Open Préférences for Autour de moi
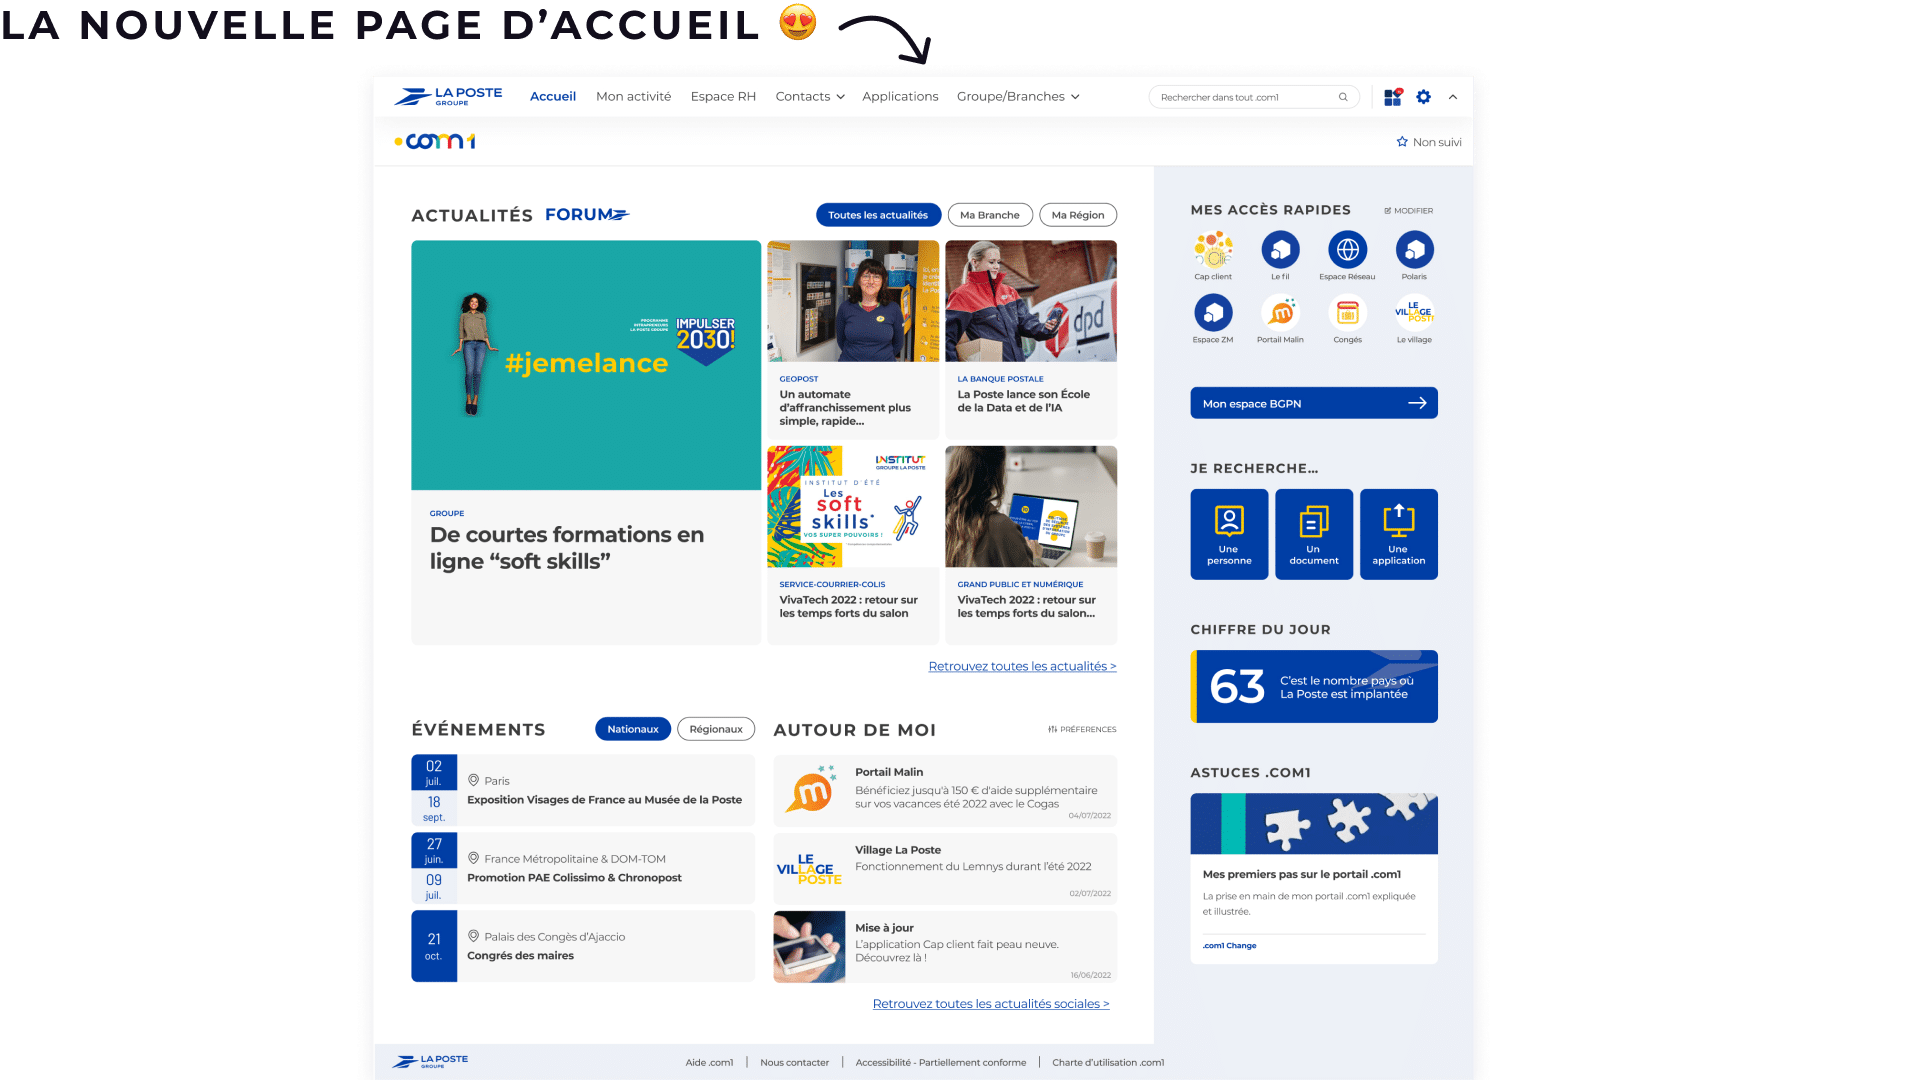 pyautogui.click(x=1082, y=729)
